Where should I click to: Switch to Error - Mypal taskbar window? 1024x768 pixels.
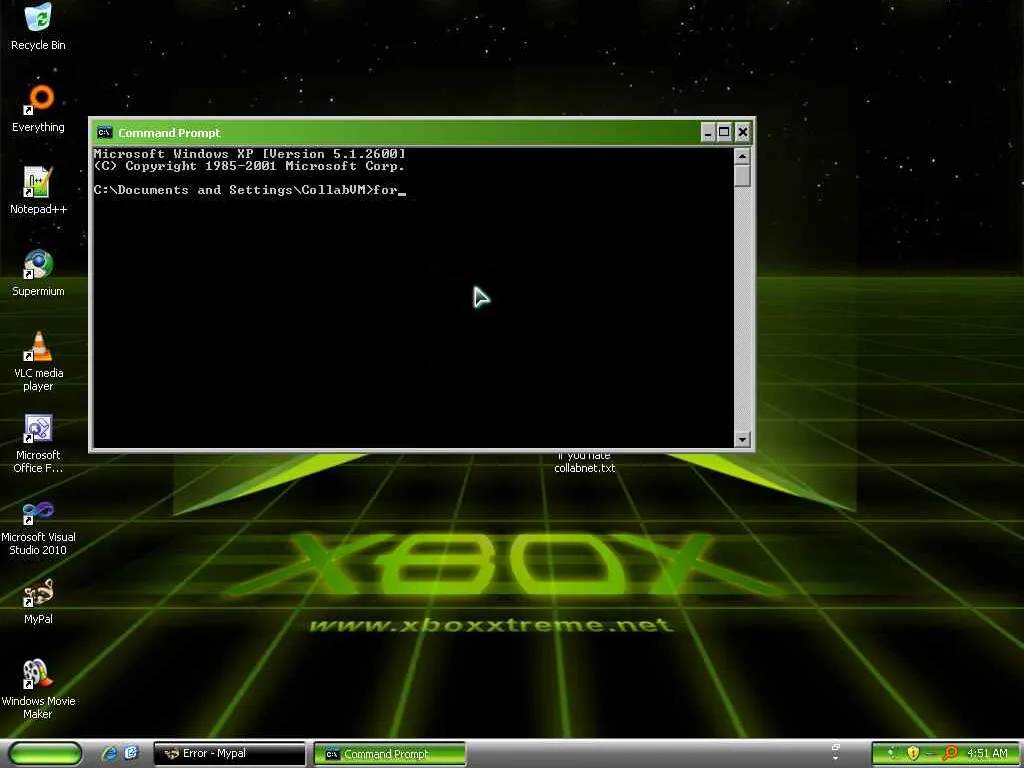coord(229,753)
